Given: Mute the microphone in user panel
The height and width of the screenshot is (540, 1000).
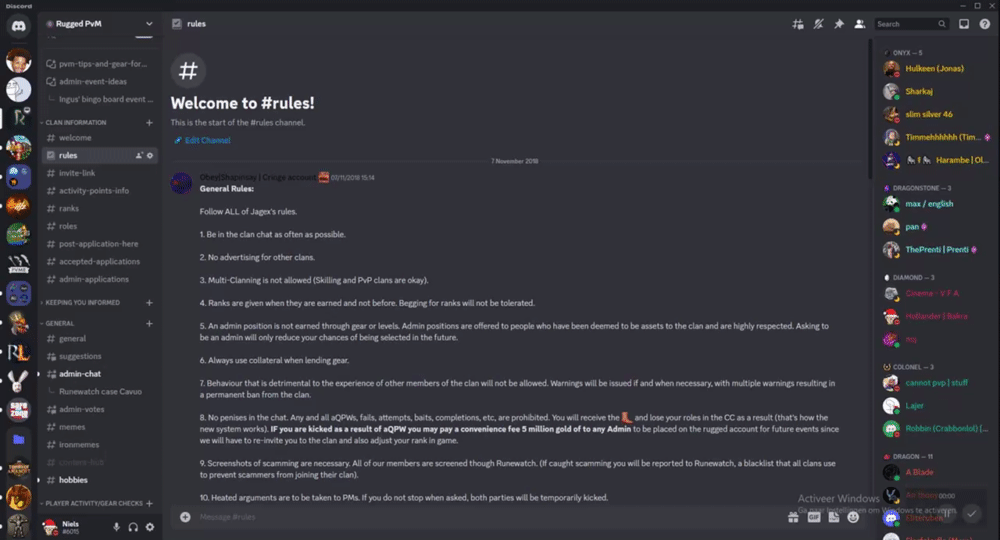Looking at the screenshot, I should [116, 527].
